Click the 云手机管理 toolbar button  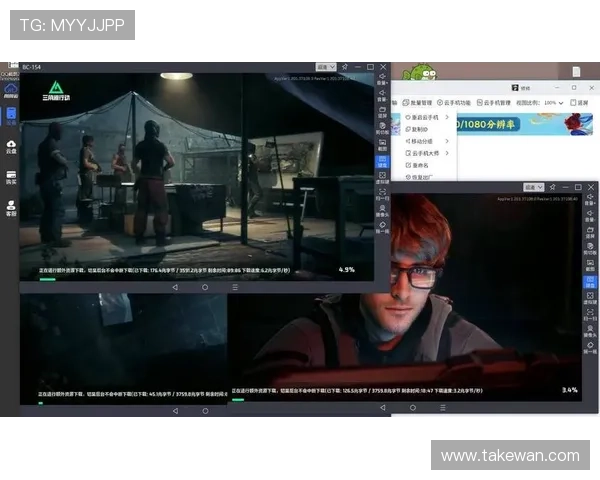click(x=493, y=102)
